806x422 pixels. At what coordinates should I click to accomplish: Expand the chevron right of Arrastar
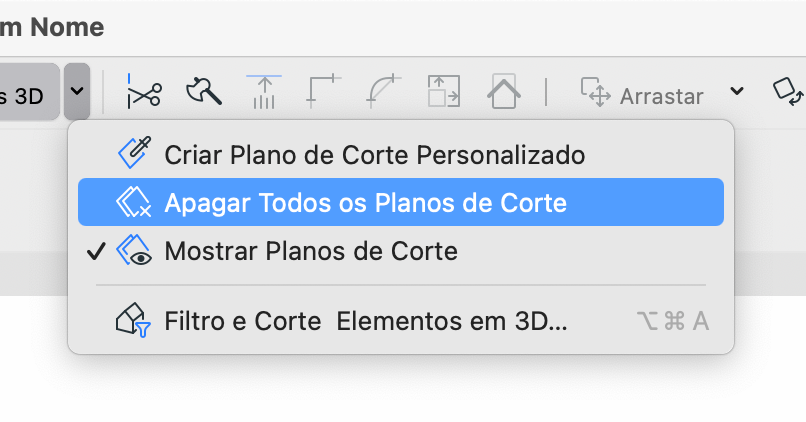tap(737, 91)
